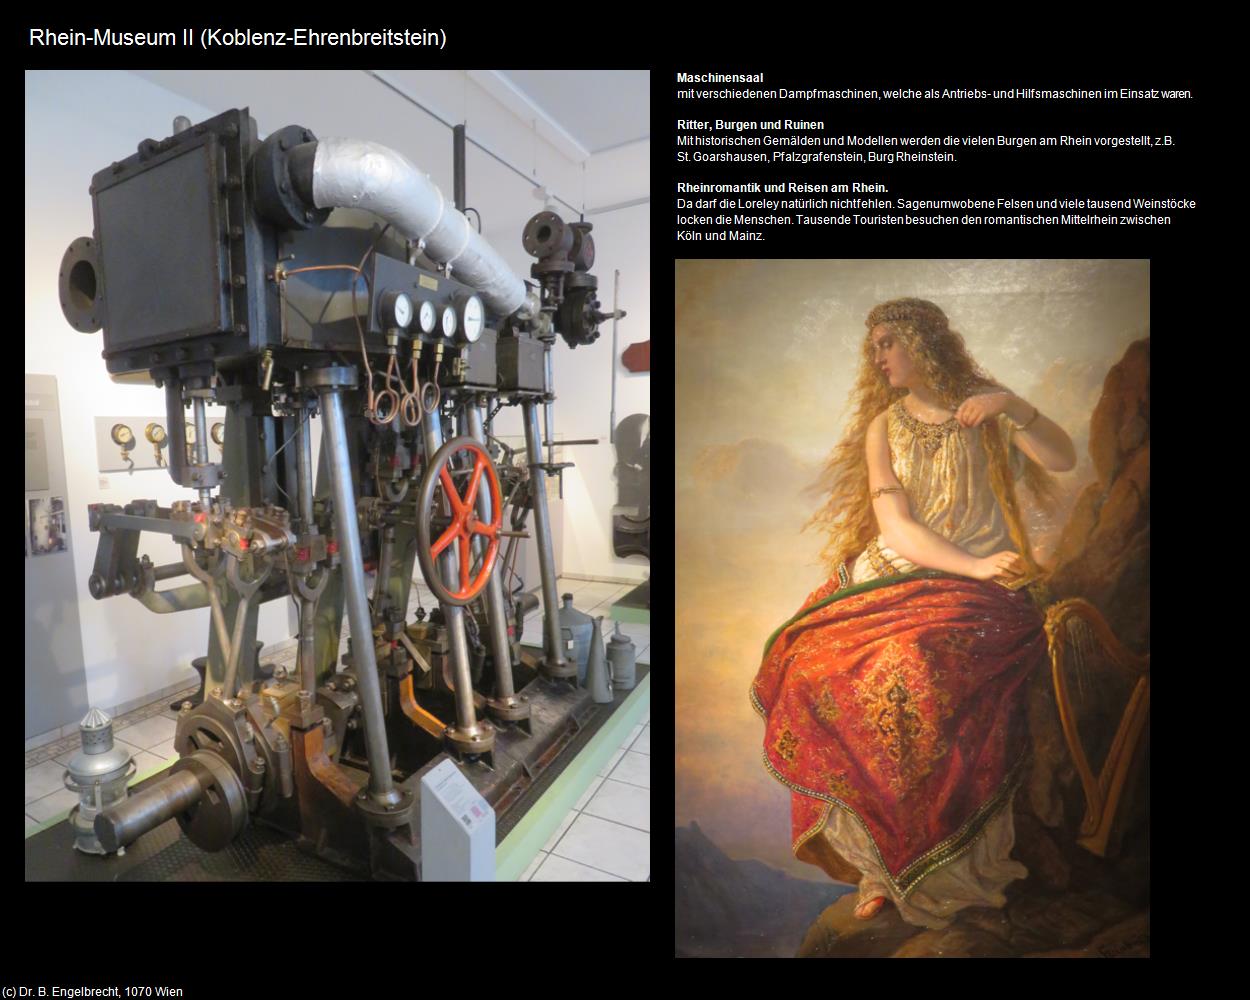Click the line starting 'Da darf die Loreley'
The image size is (1250, 1000).
pyautogui.click(x=936, y=204)
